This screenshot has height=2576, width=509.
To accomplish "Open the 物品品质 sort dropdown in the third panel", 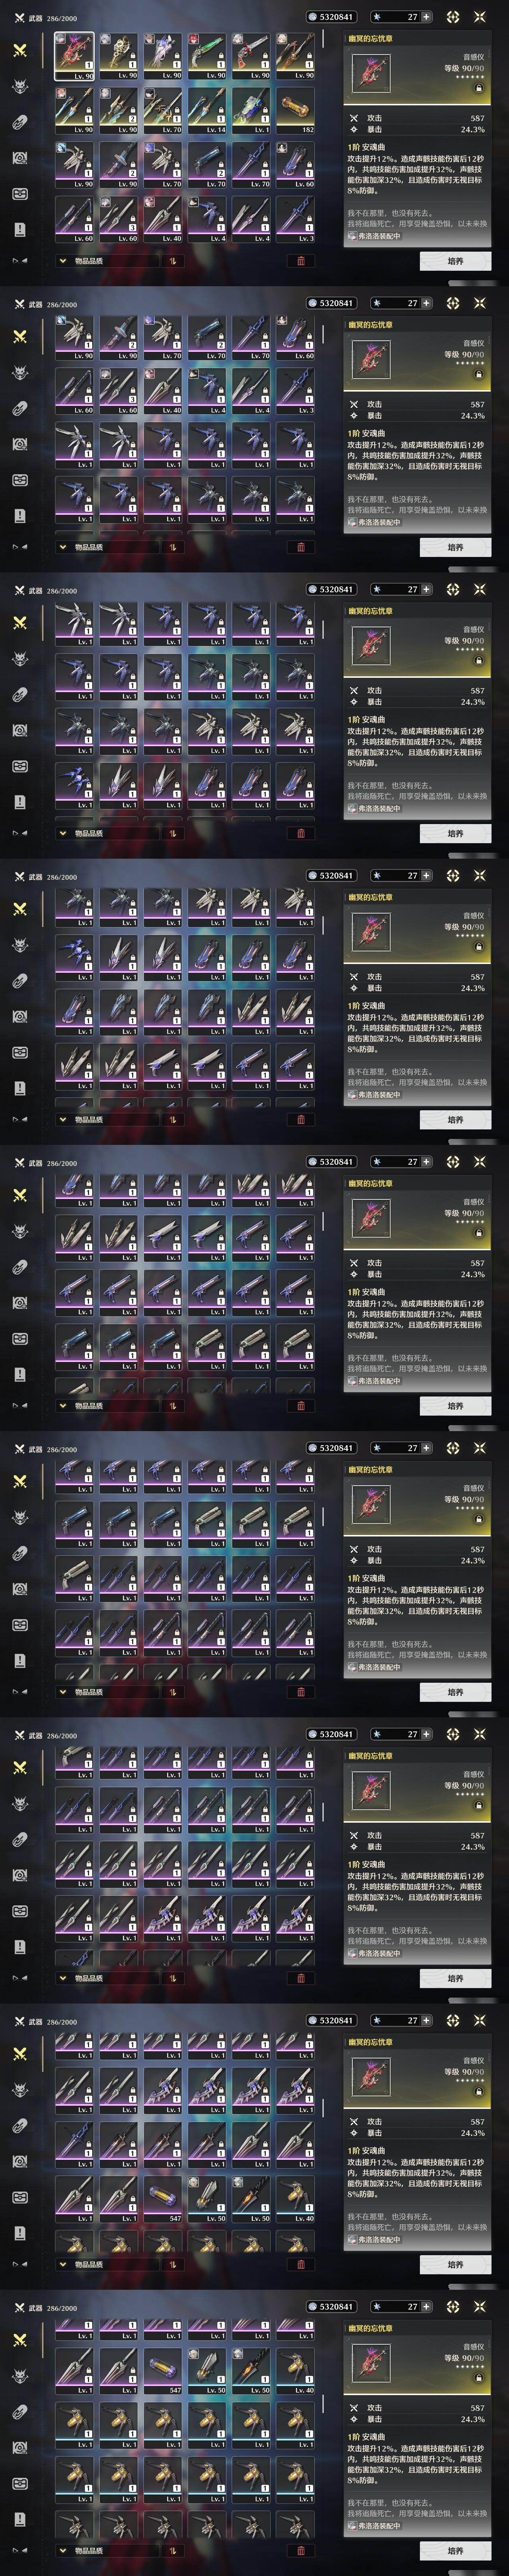I will 96,833.
